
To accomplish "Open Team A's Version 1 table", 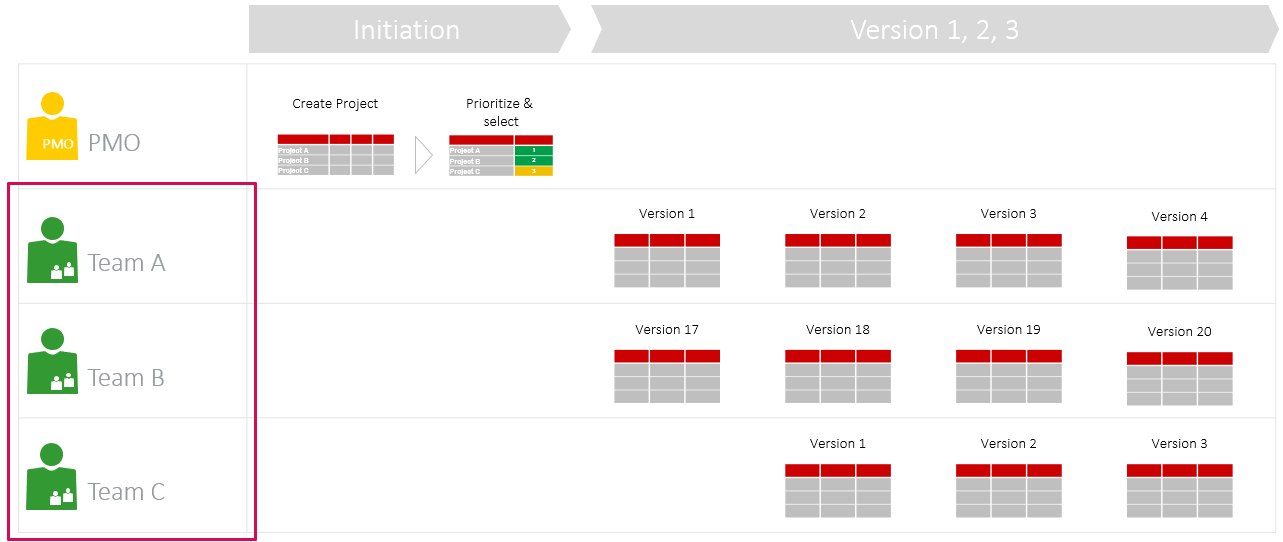I will point(667,260).
